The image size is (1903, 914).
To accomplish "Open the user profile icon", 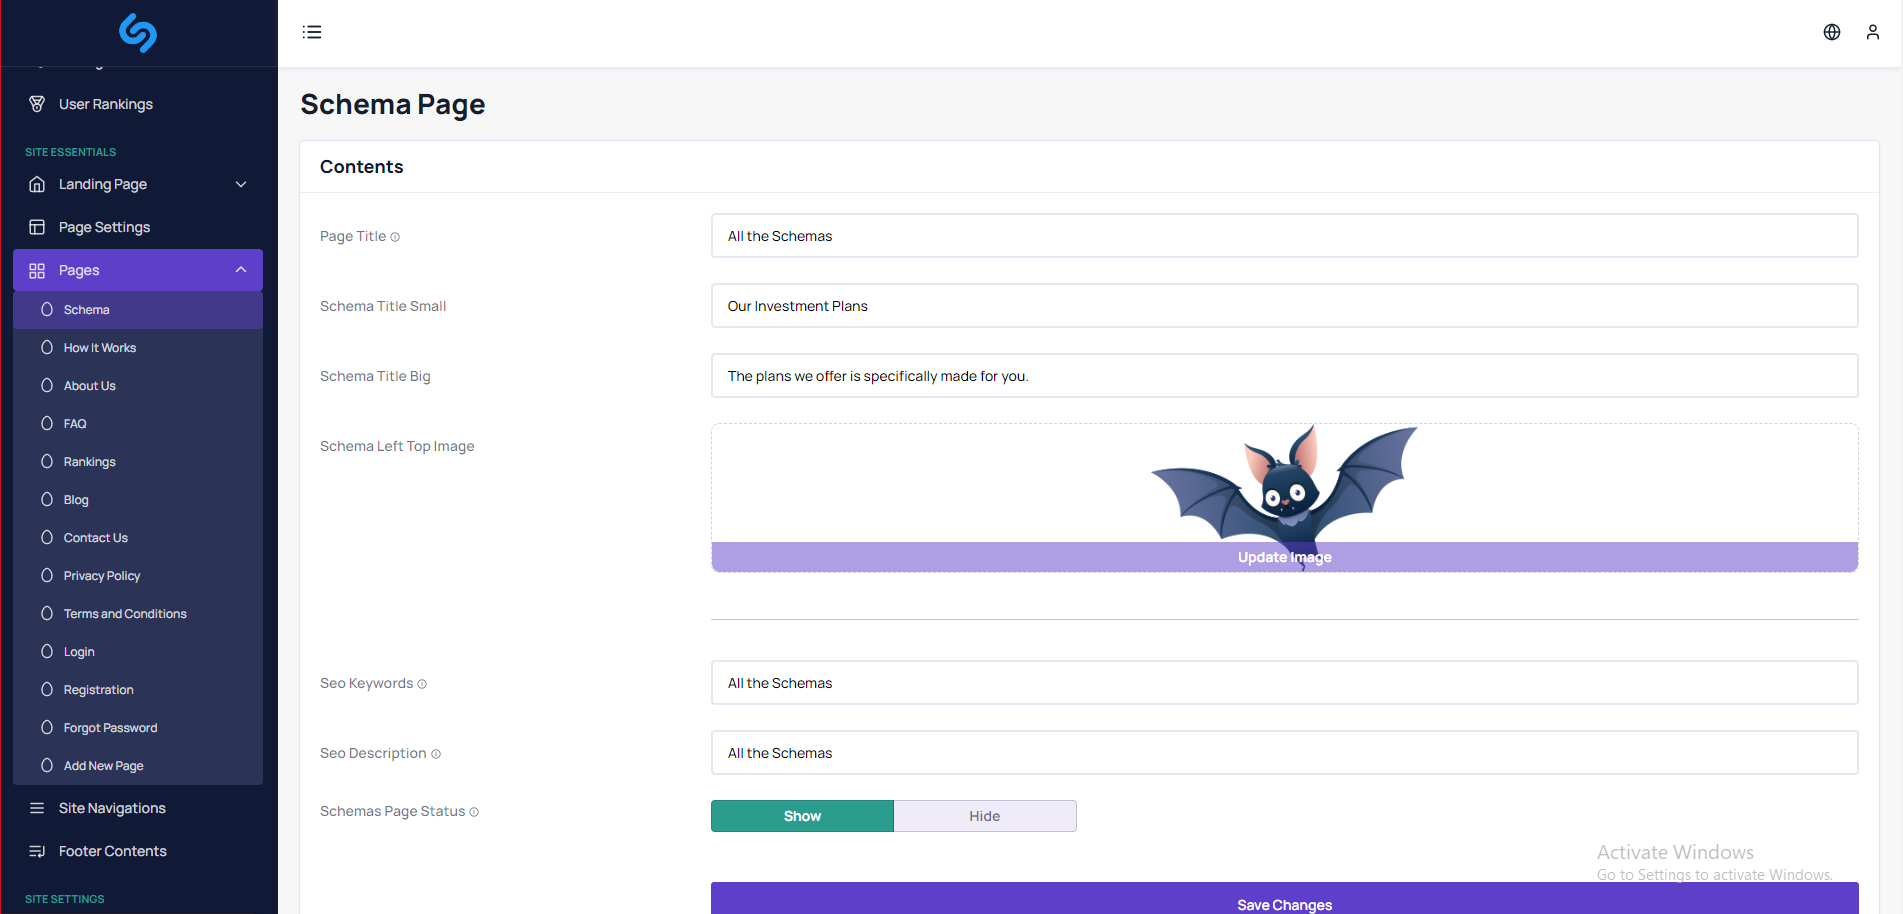I will pyautogui.click(x=1872, y=32).
